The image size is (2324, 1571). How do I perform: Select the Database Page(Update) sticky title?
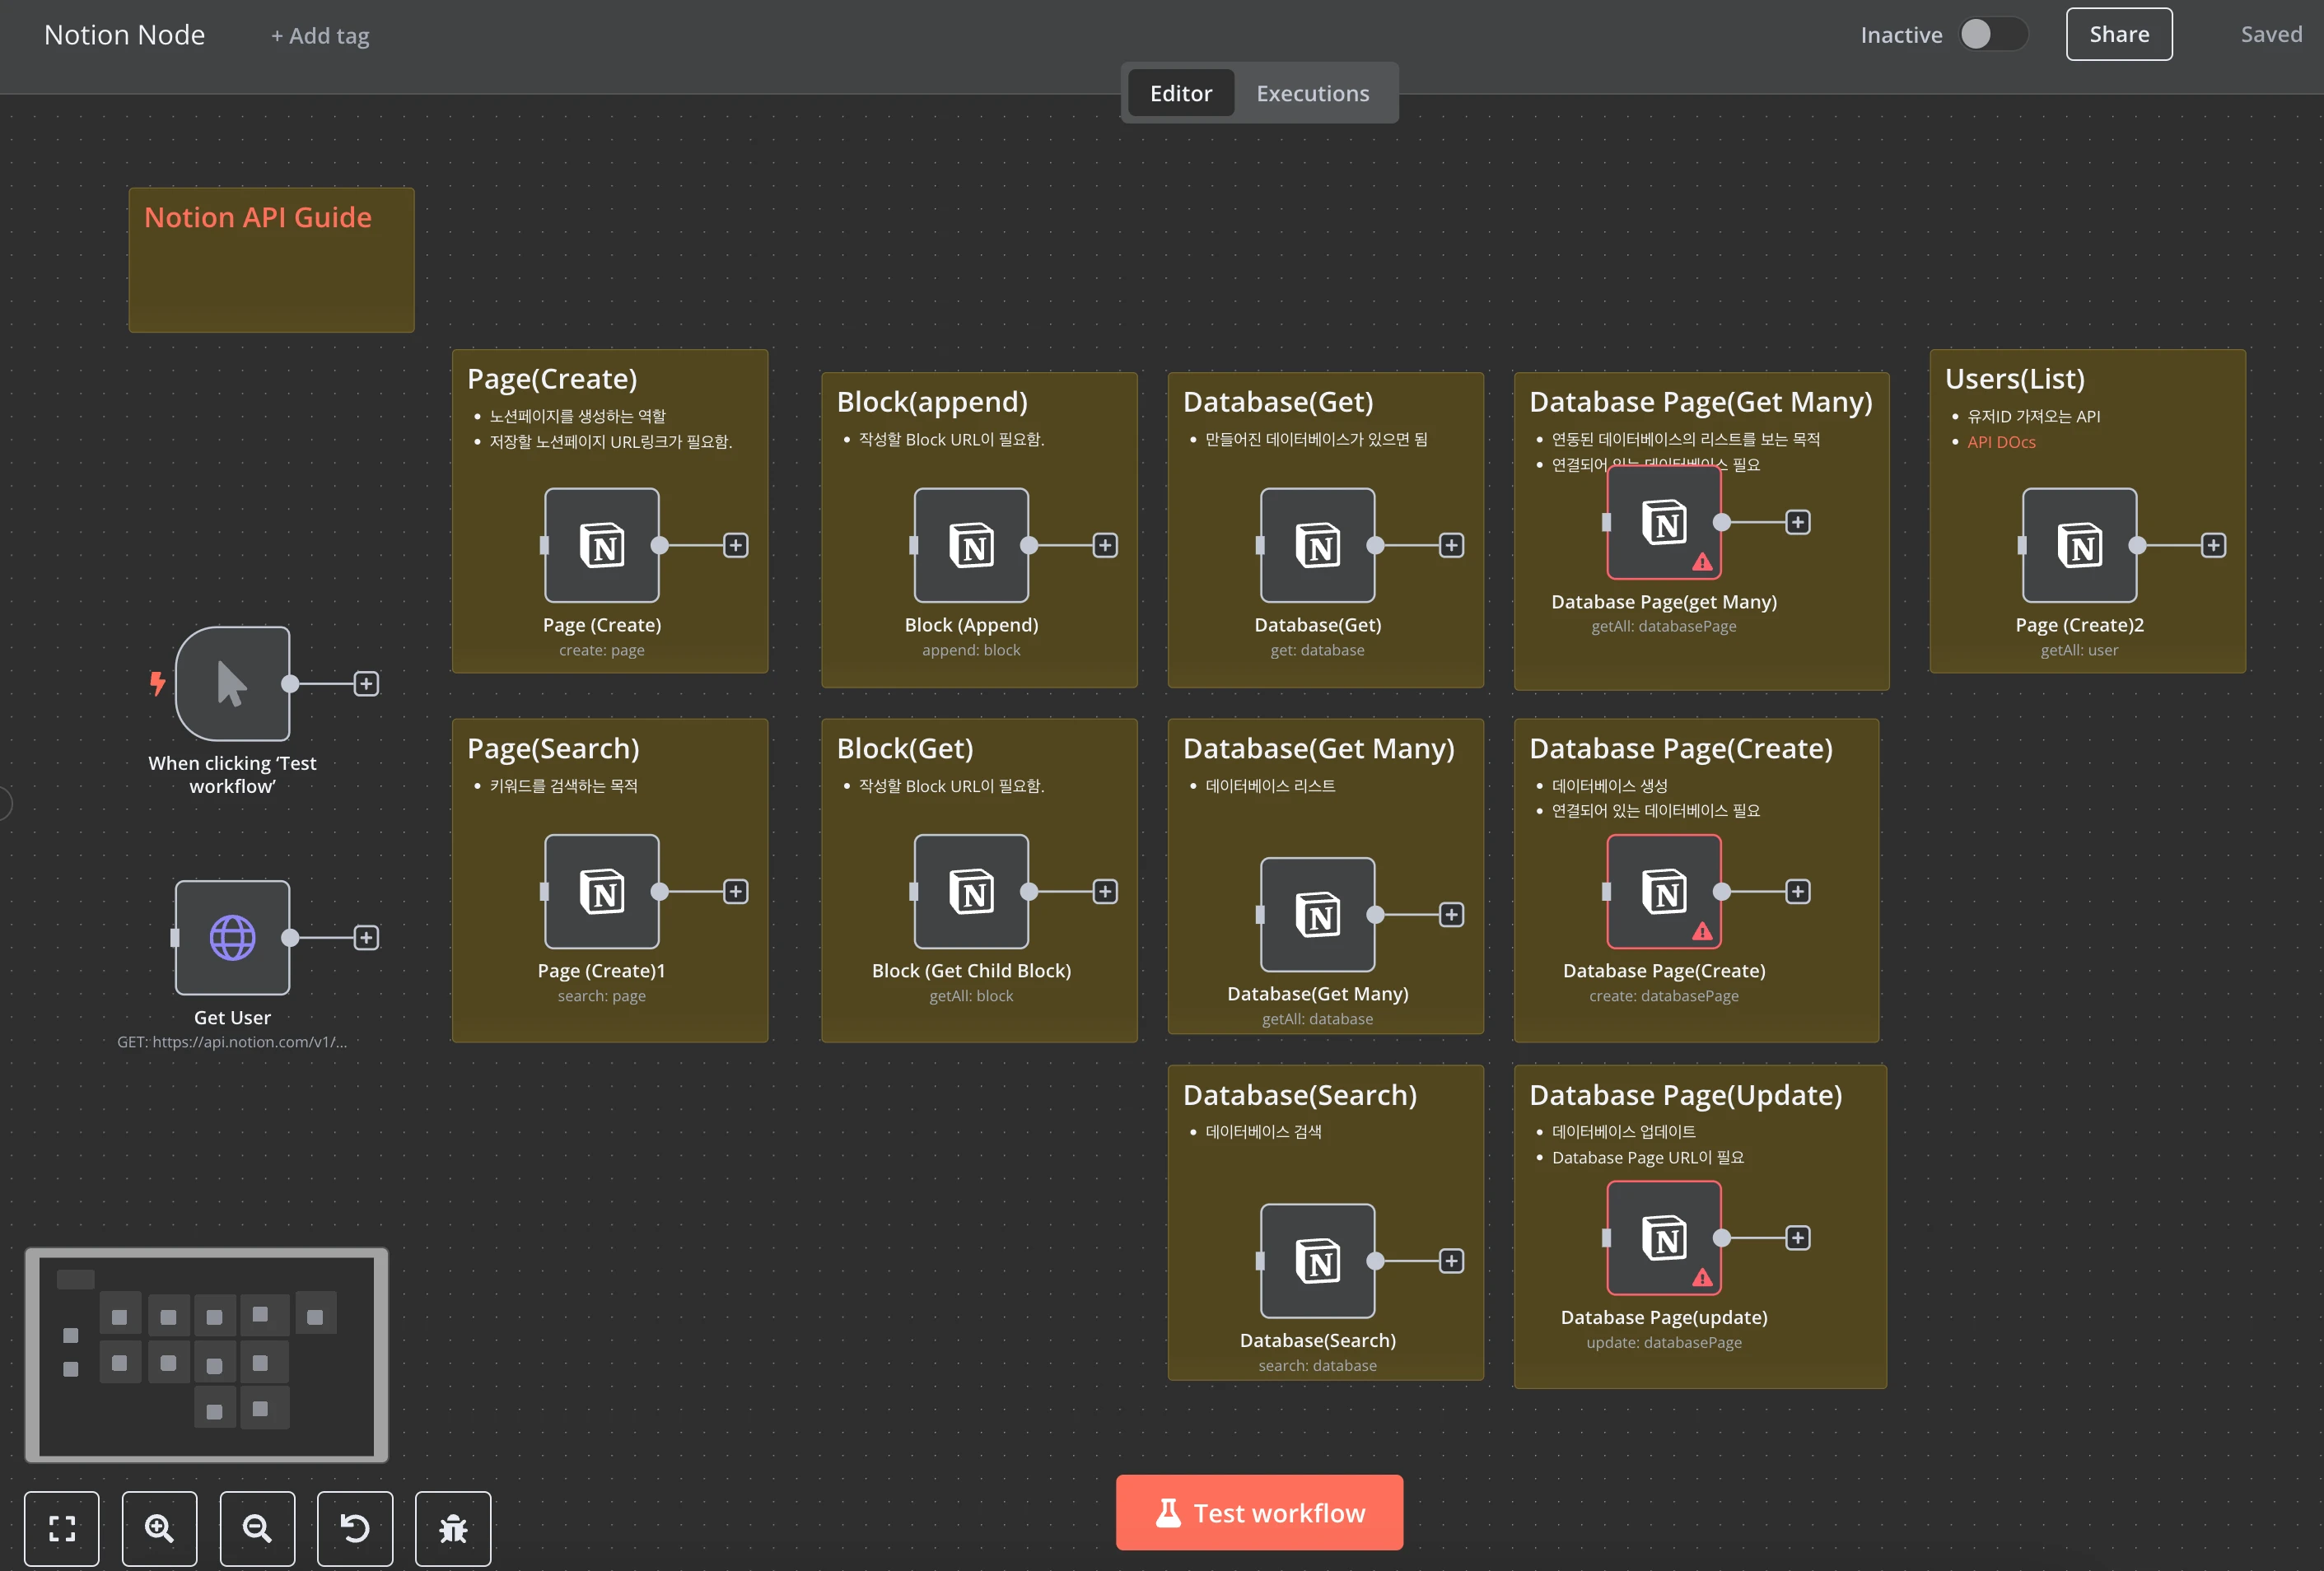[1685, 1095]
